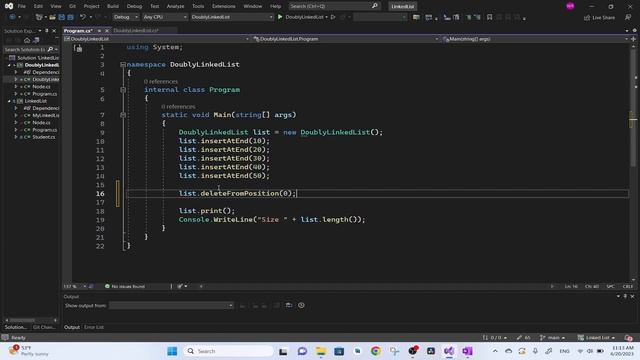Screen dimensions: 640x360
Task: Click the Wrap Output toggle icon
Action: (289, 305)
